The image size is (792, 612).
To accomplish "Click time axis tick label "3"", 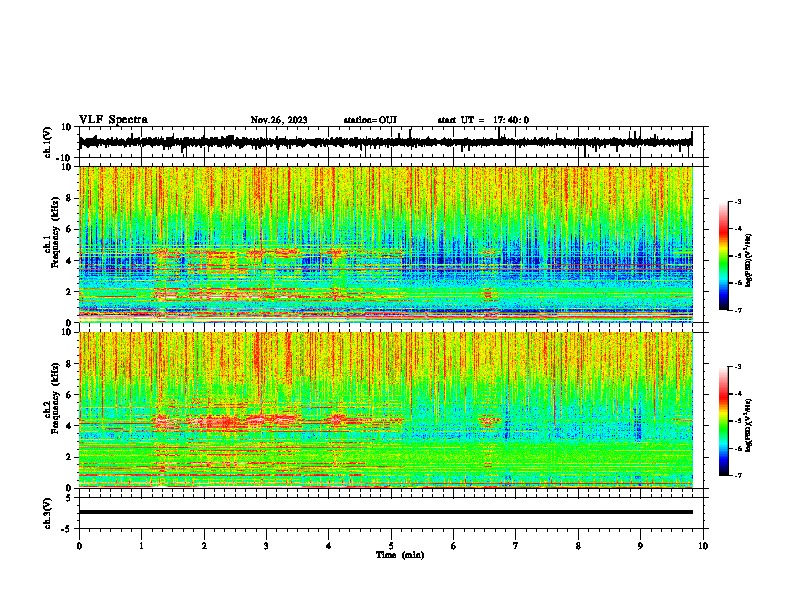I will click(x=266, y=546).
